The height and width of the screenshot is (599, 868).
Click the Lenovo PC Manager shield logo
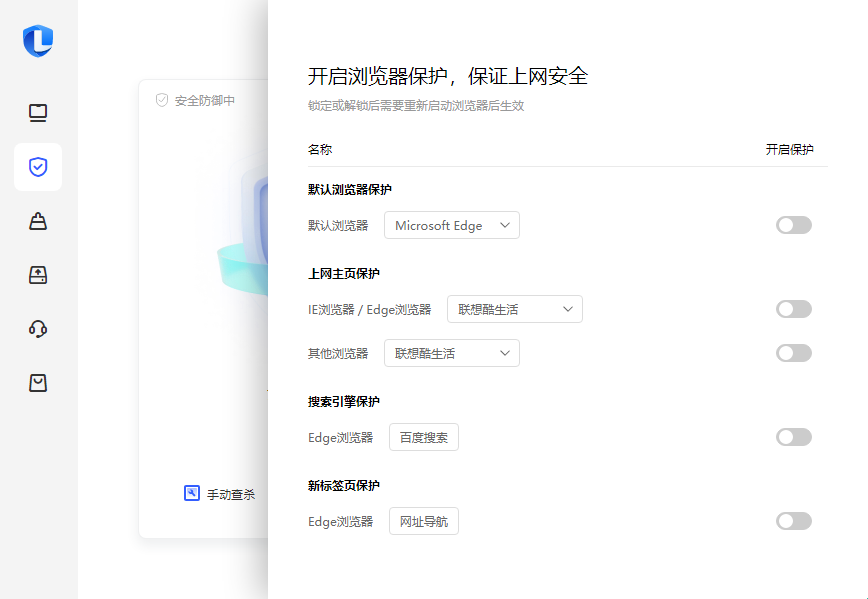point(38,40)
